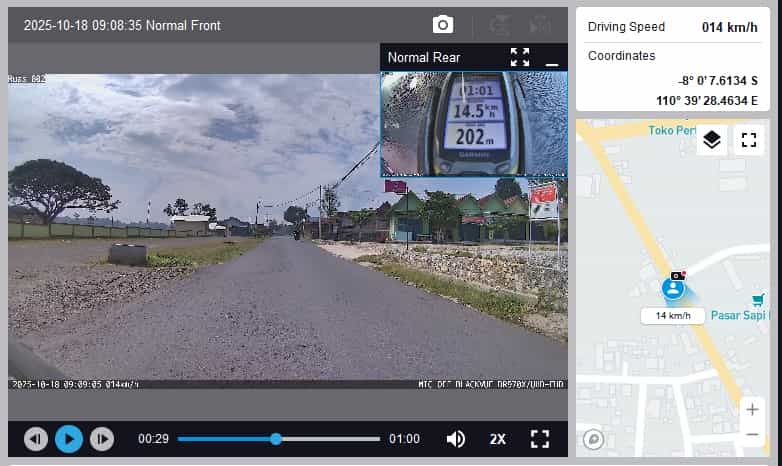Viewport: 782px width, 466px height.
Task: Mute the video volume
Action: coord(456,438)
